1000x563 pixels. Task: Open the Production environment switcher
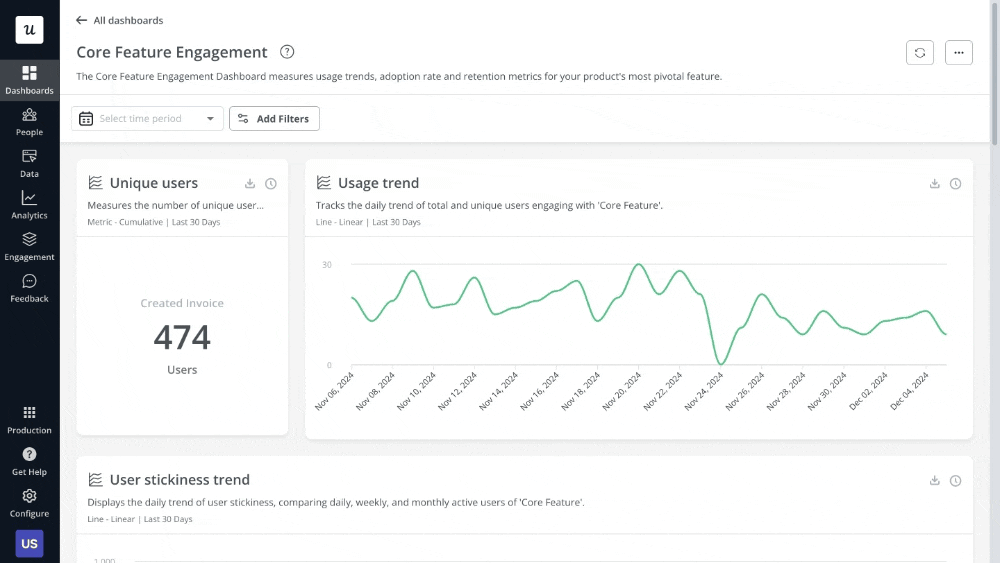click(x=29, y=419)
